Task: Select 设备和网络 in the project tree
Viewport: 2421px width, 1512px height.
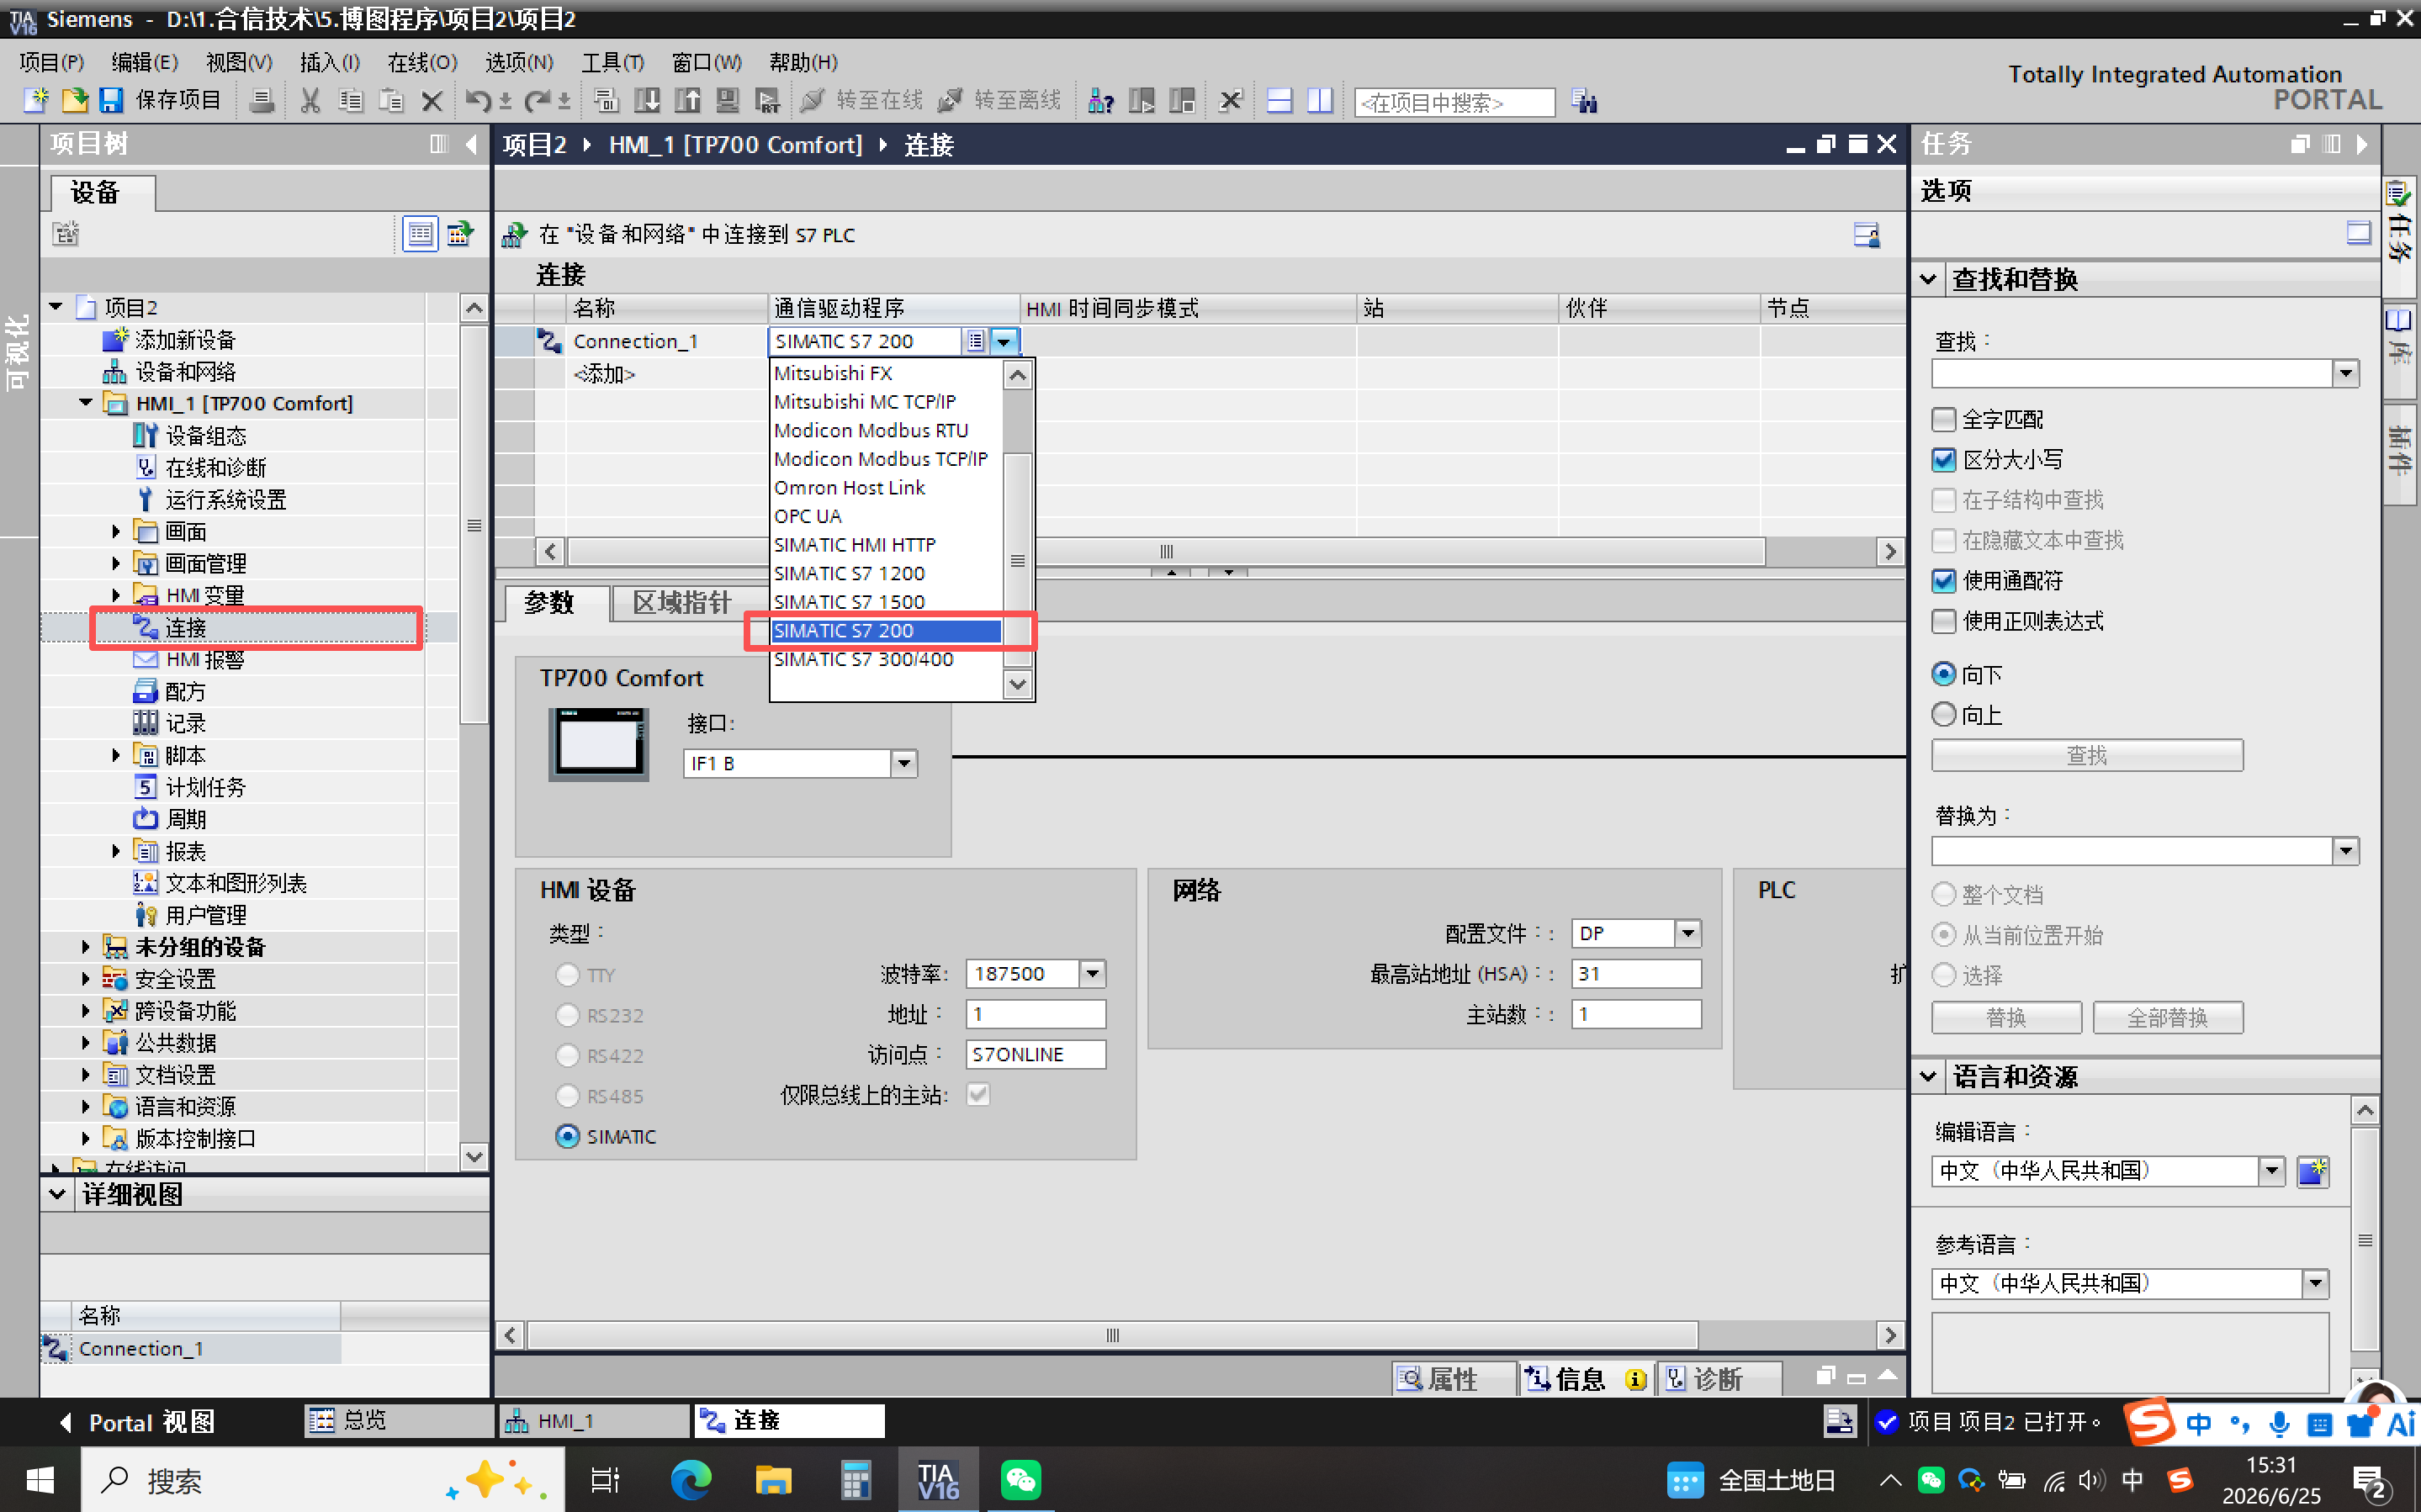Action: click(x=185, y=372)
